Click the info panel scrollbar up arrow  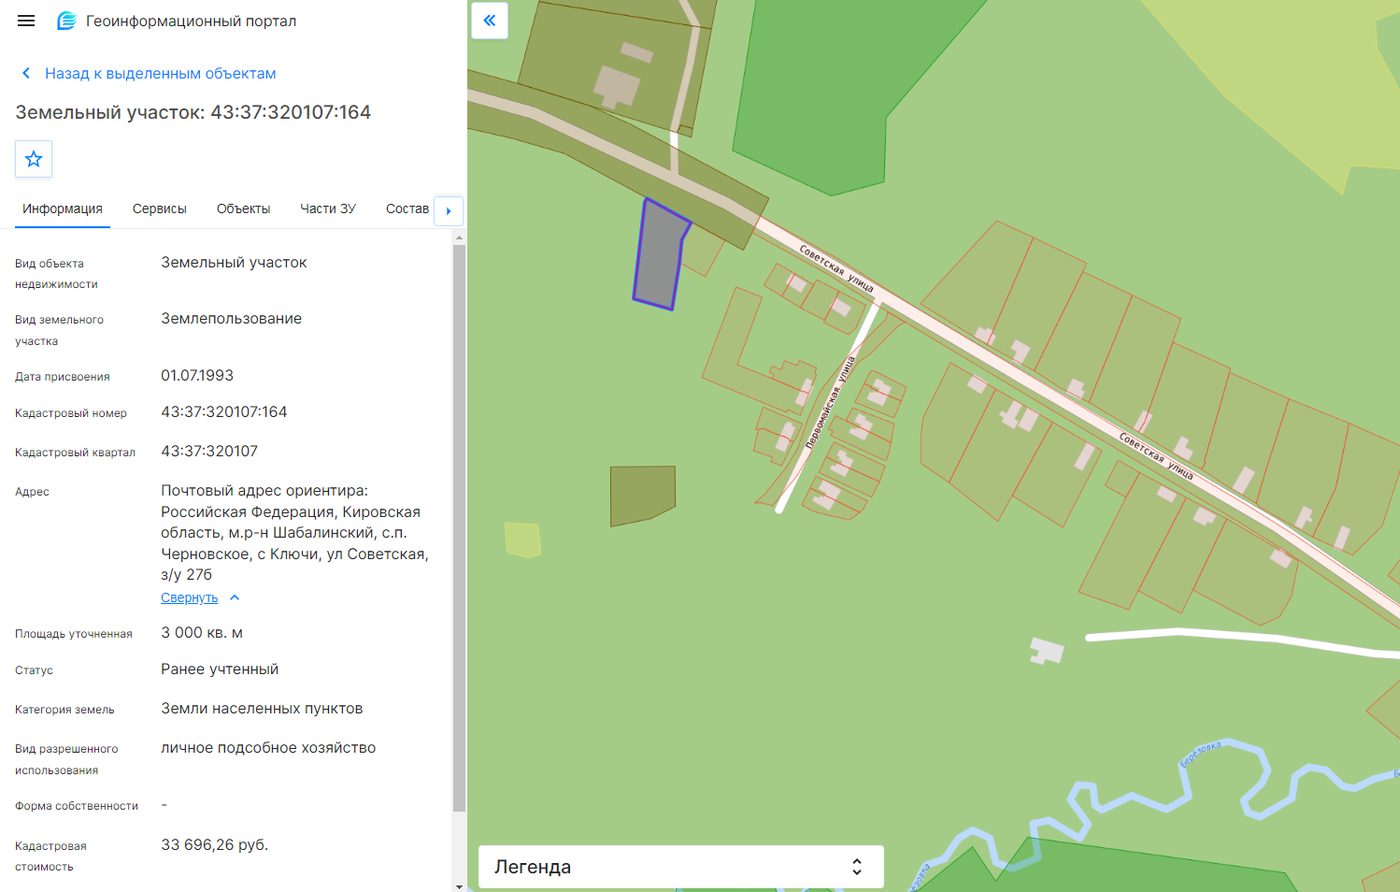click(459, 238)
